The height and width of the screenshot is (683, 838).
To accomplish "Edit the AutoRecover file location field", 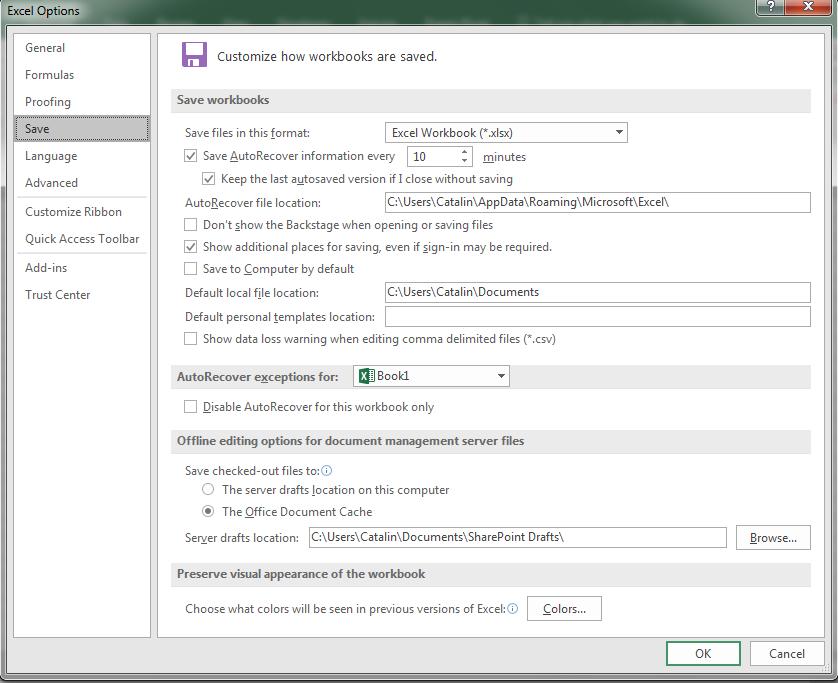I will [598, 202].
